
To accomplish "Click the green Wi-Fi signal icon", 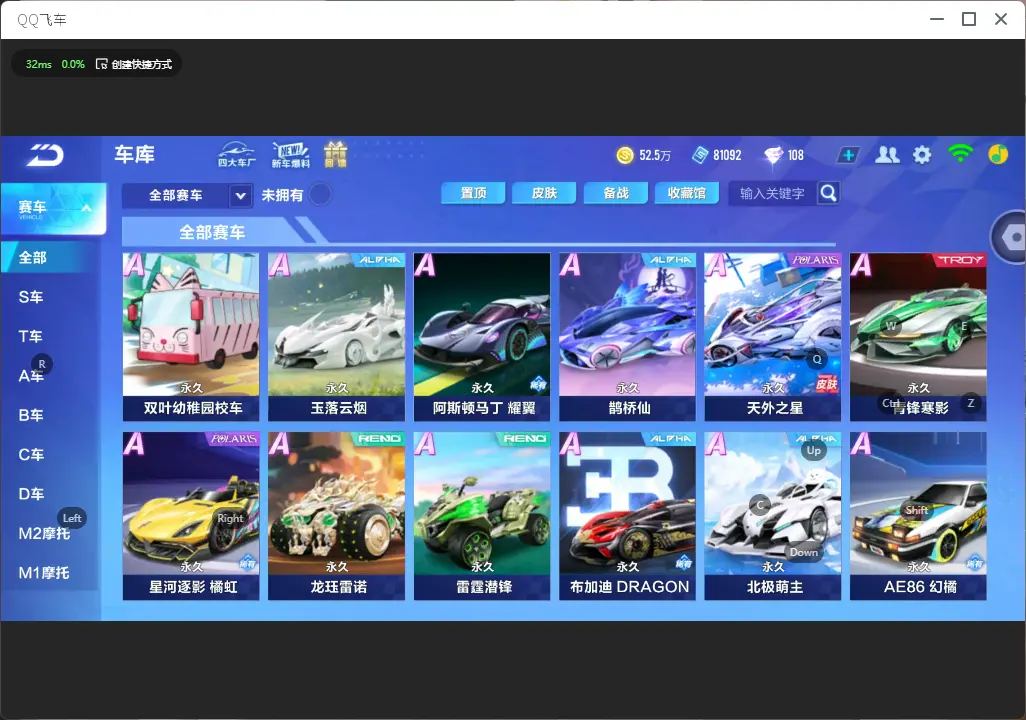I will coord(960,154).
